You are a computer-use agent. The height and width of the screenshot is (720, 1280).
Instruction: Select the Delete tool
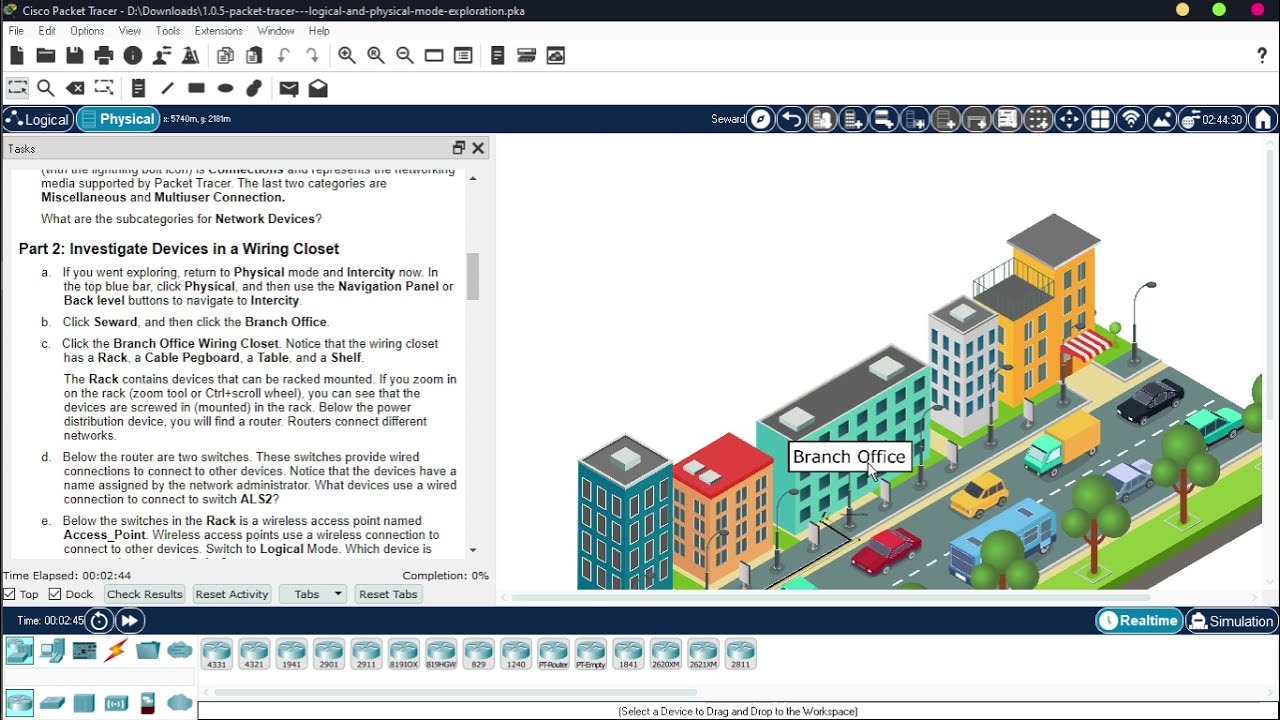click(x=75, y=88)
